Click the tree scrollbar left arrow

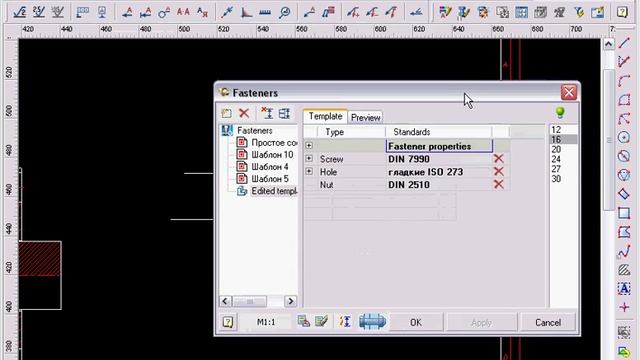point(225,301)
